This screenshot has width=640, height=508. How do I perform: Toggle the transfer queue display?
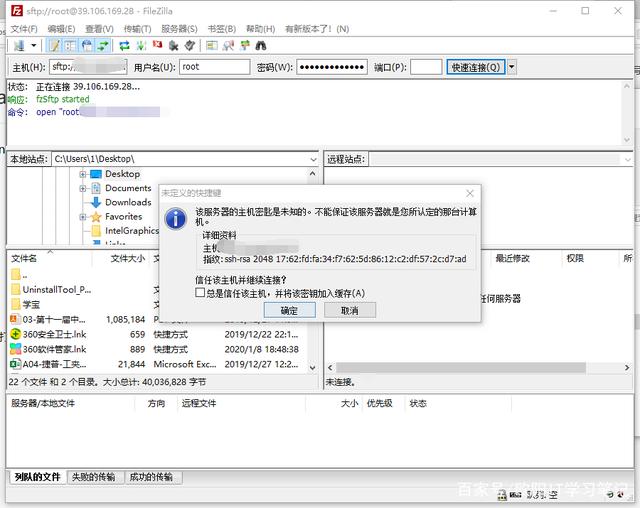coord(103,46)
